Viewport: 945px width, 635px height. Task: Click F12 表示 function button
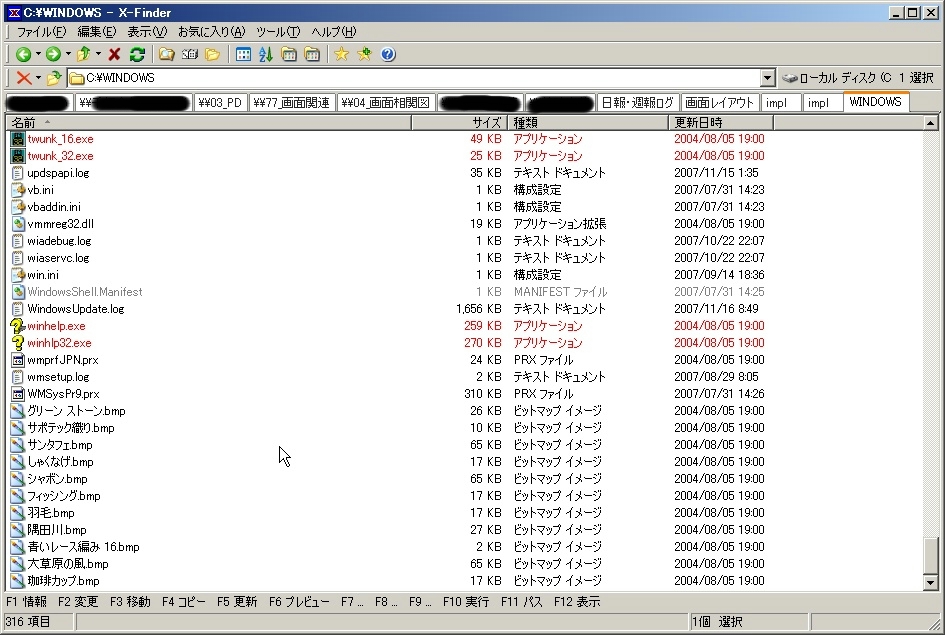[577, 602]
